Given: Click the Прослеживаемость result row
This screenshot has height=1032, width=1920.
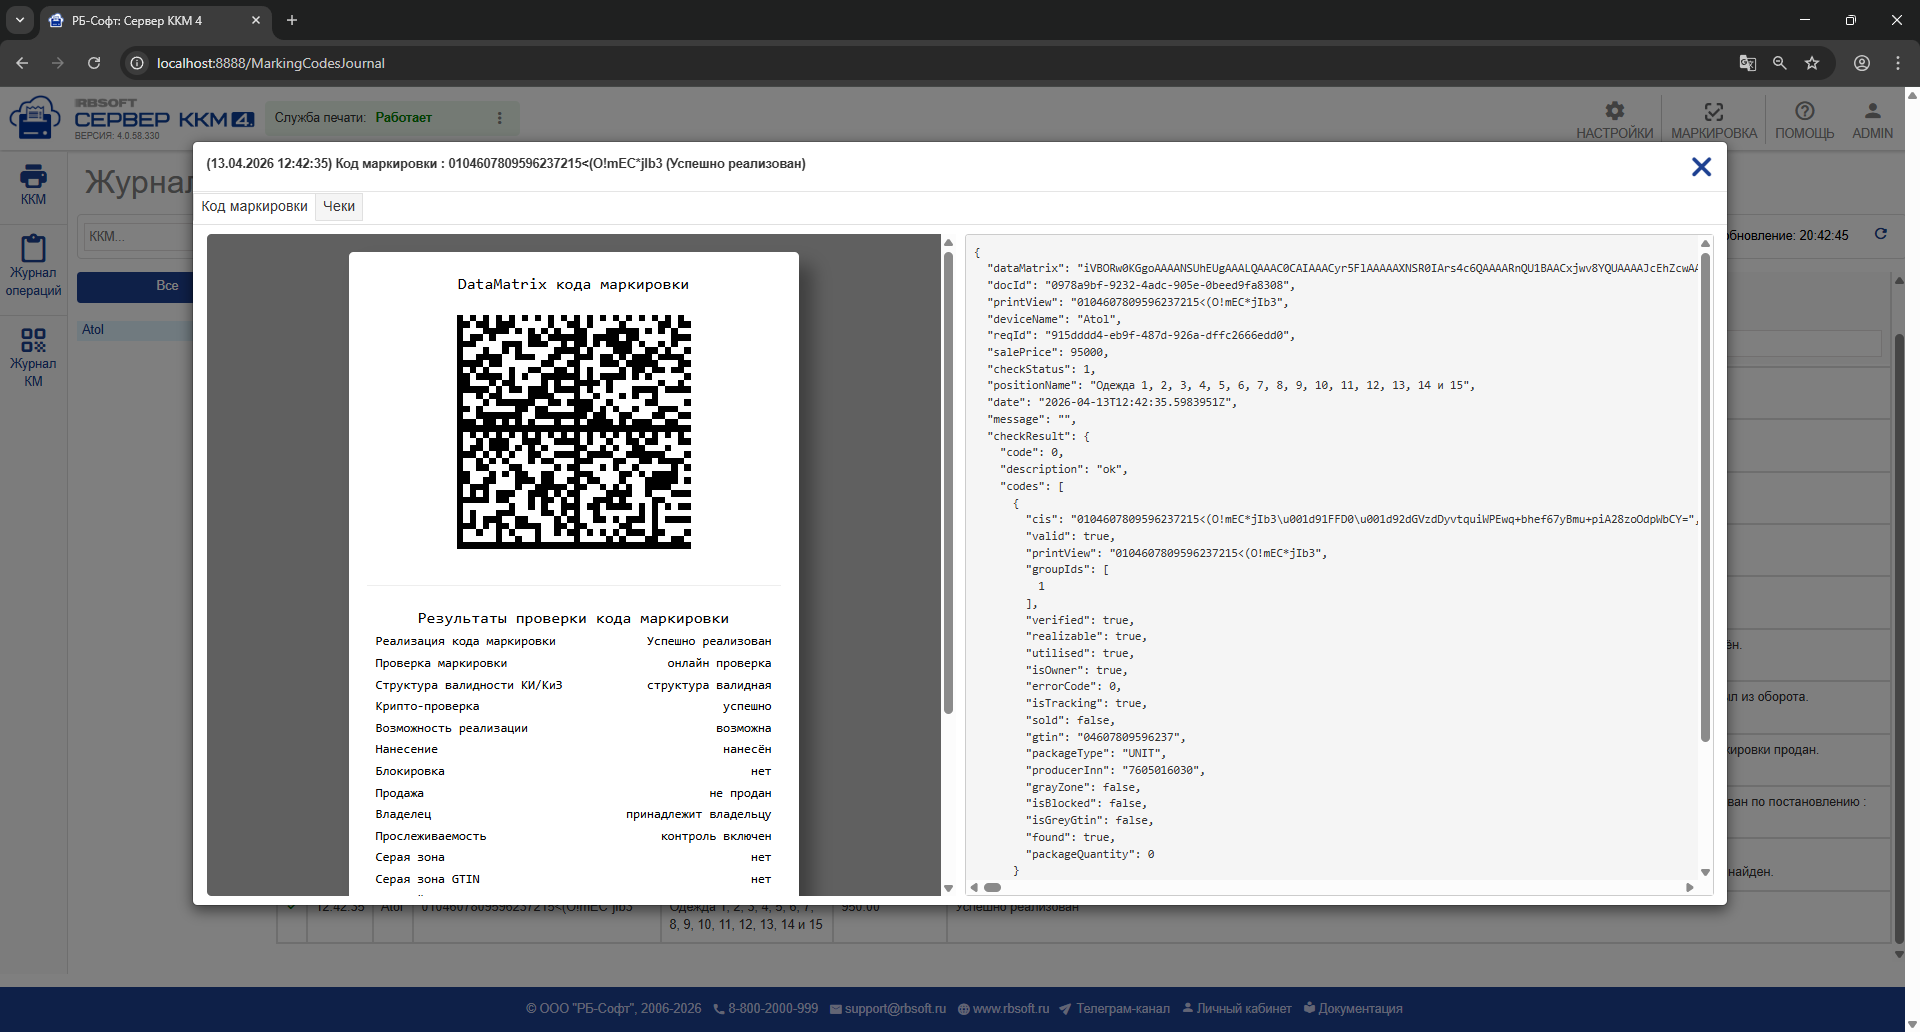Looking at the screenshot, I should point(573,837).
